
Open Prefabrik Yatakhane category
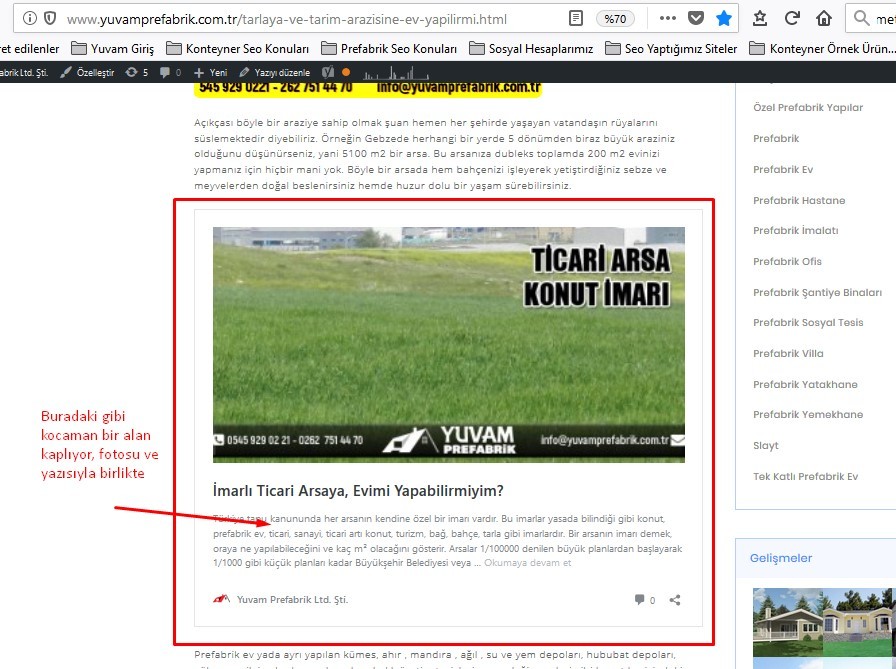[x=805, y=384]
